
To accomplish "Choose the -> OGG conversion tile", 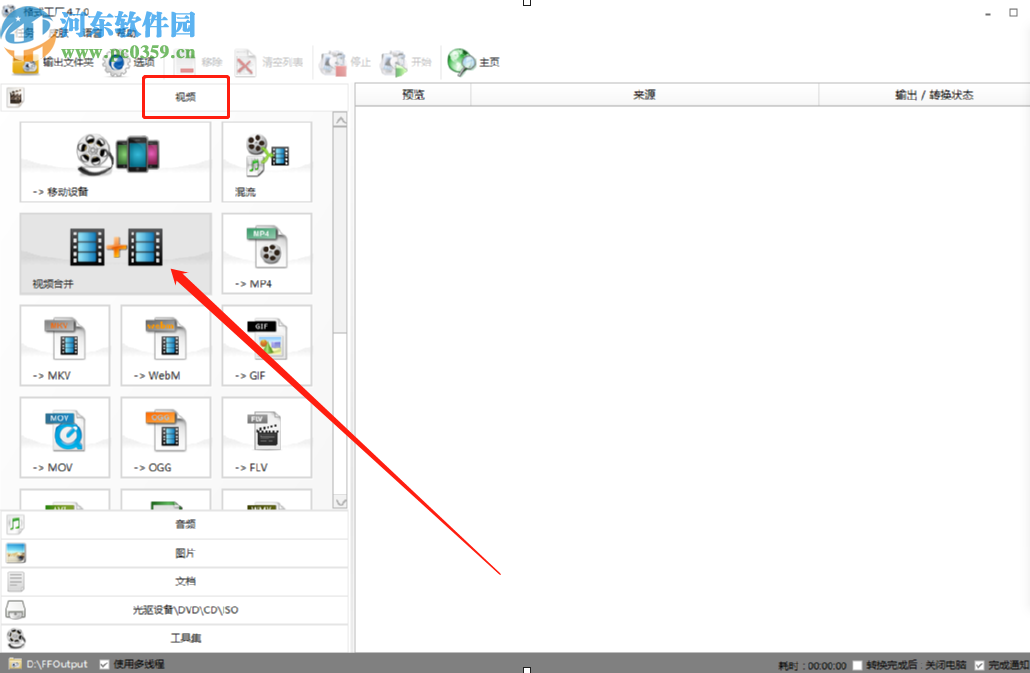I will point(166,437).
